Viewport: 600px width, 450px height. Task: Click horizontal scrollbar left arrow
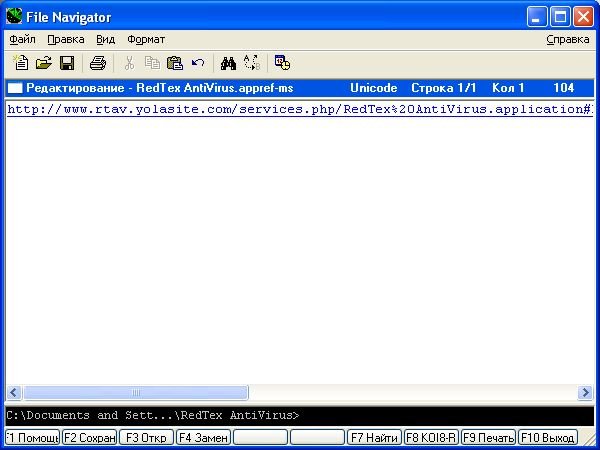14,393
